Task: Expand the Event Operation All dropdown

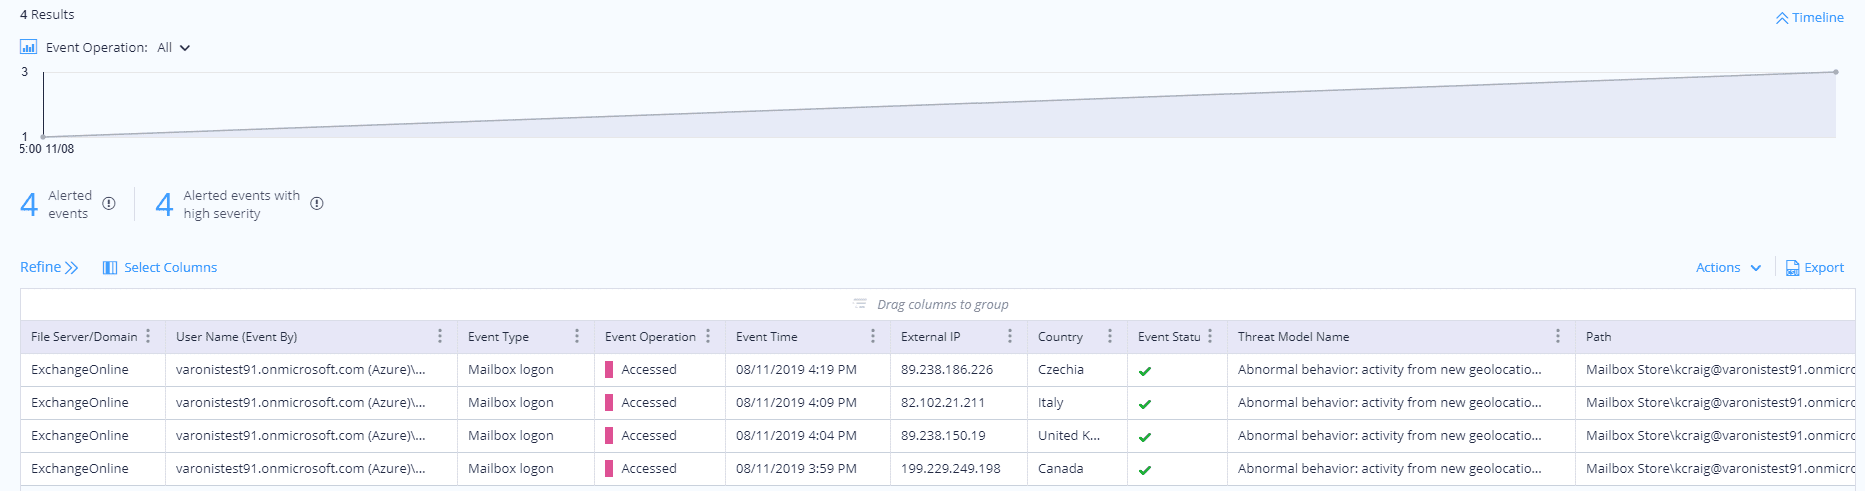Action: pyautogui.click(x=174, y=48)
